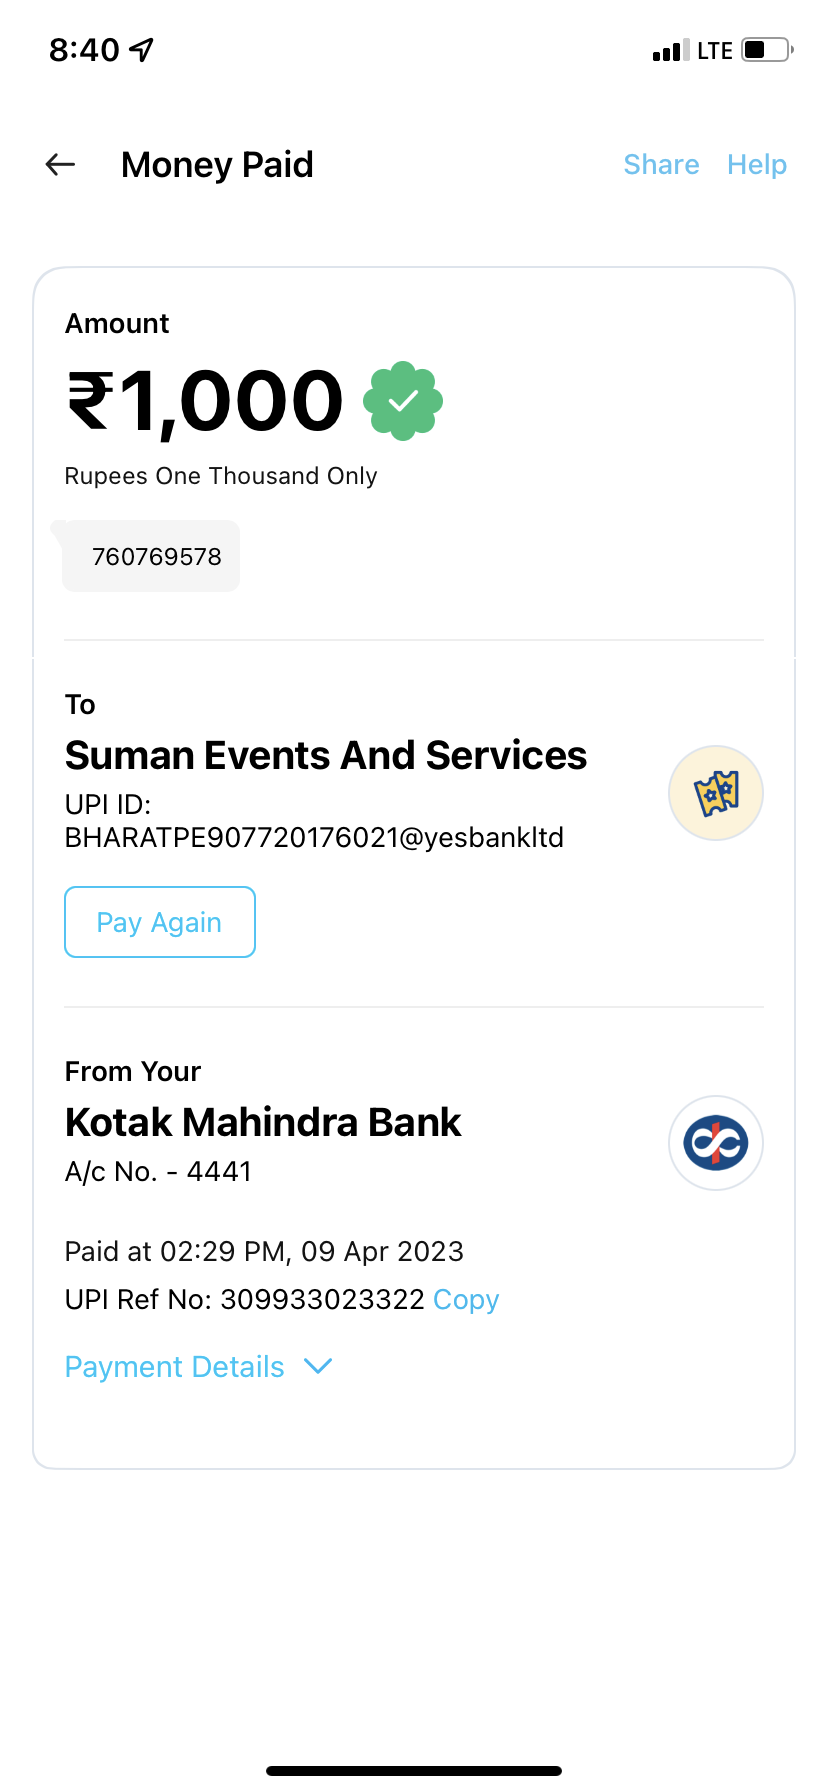Tap the Suman Events merchant ticket icon
This screenshot has width=828, height=1792.
(x=716, y=793)
